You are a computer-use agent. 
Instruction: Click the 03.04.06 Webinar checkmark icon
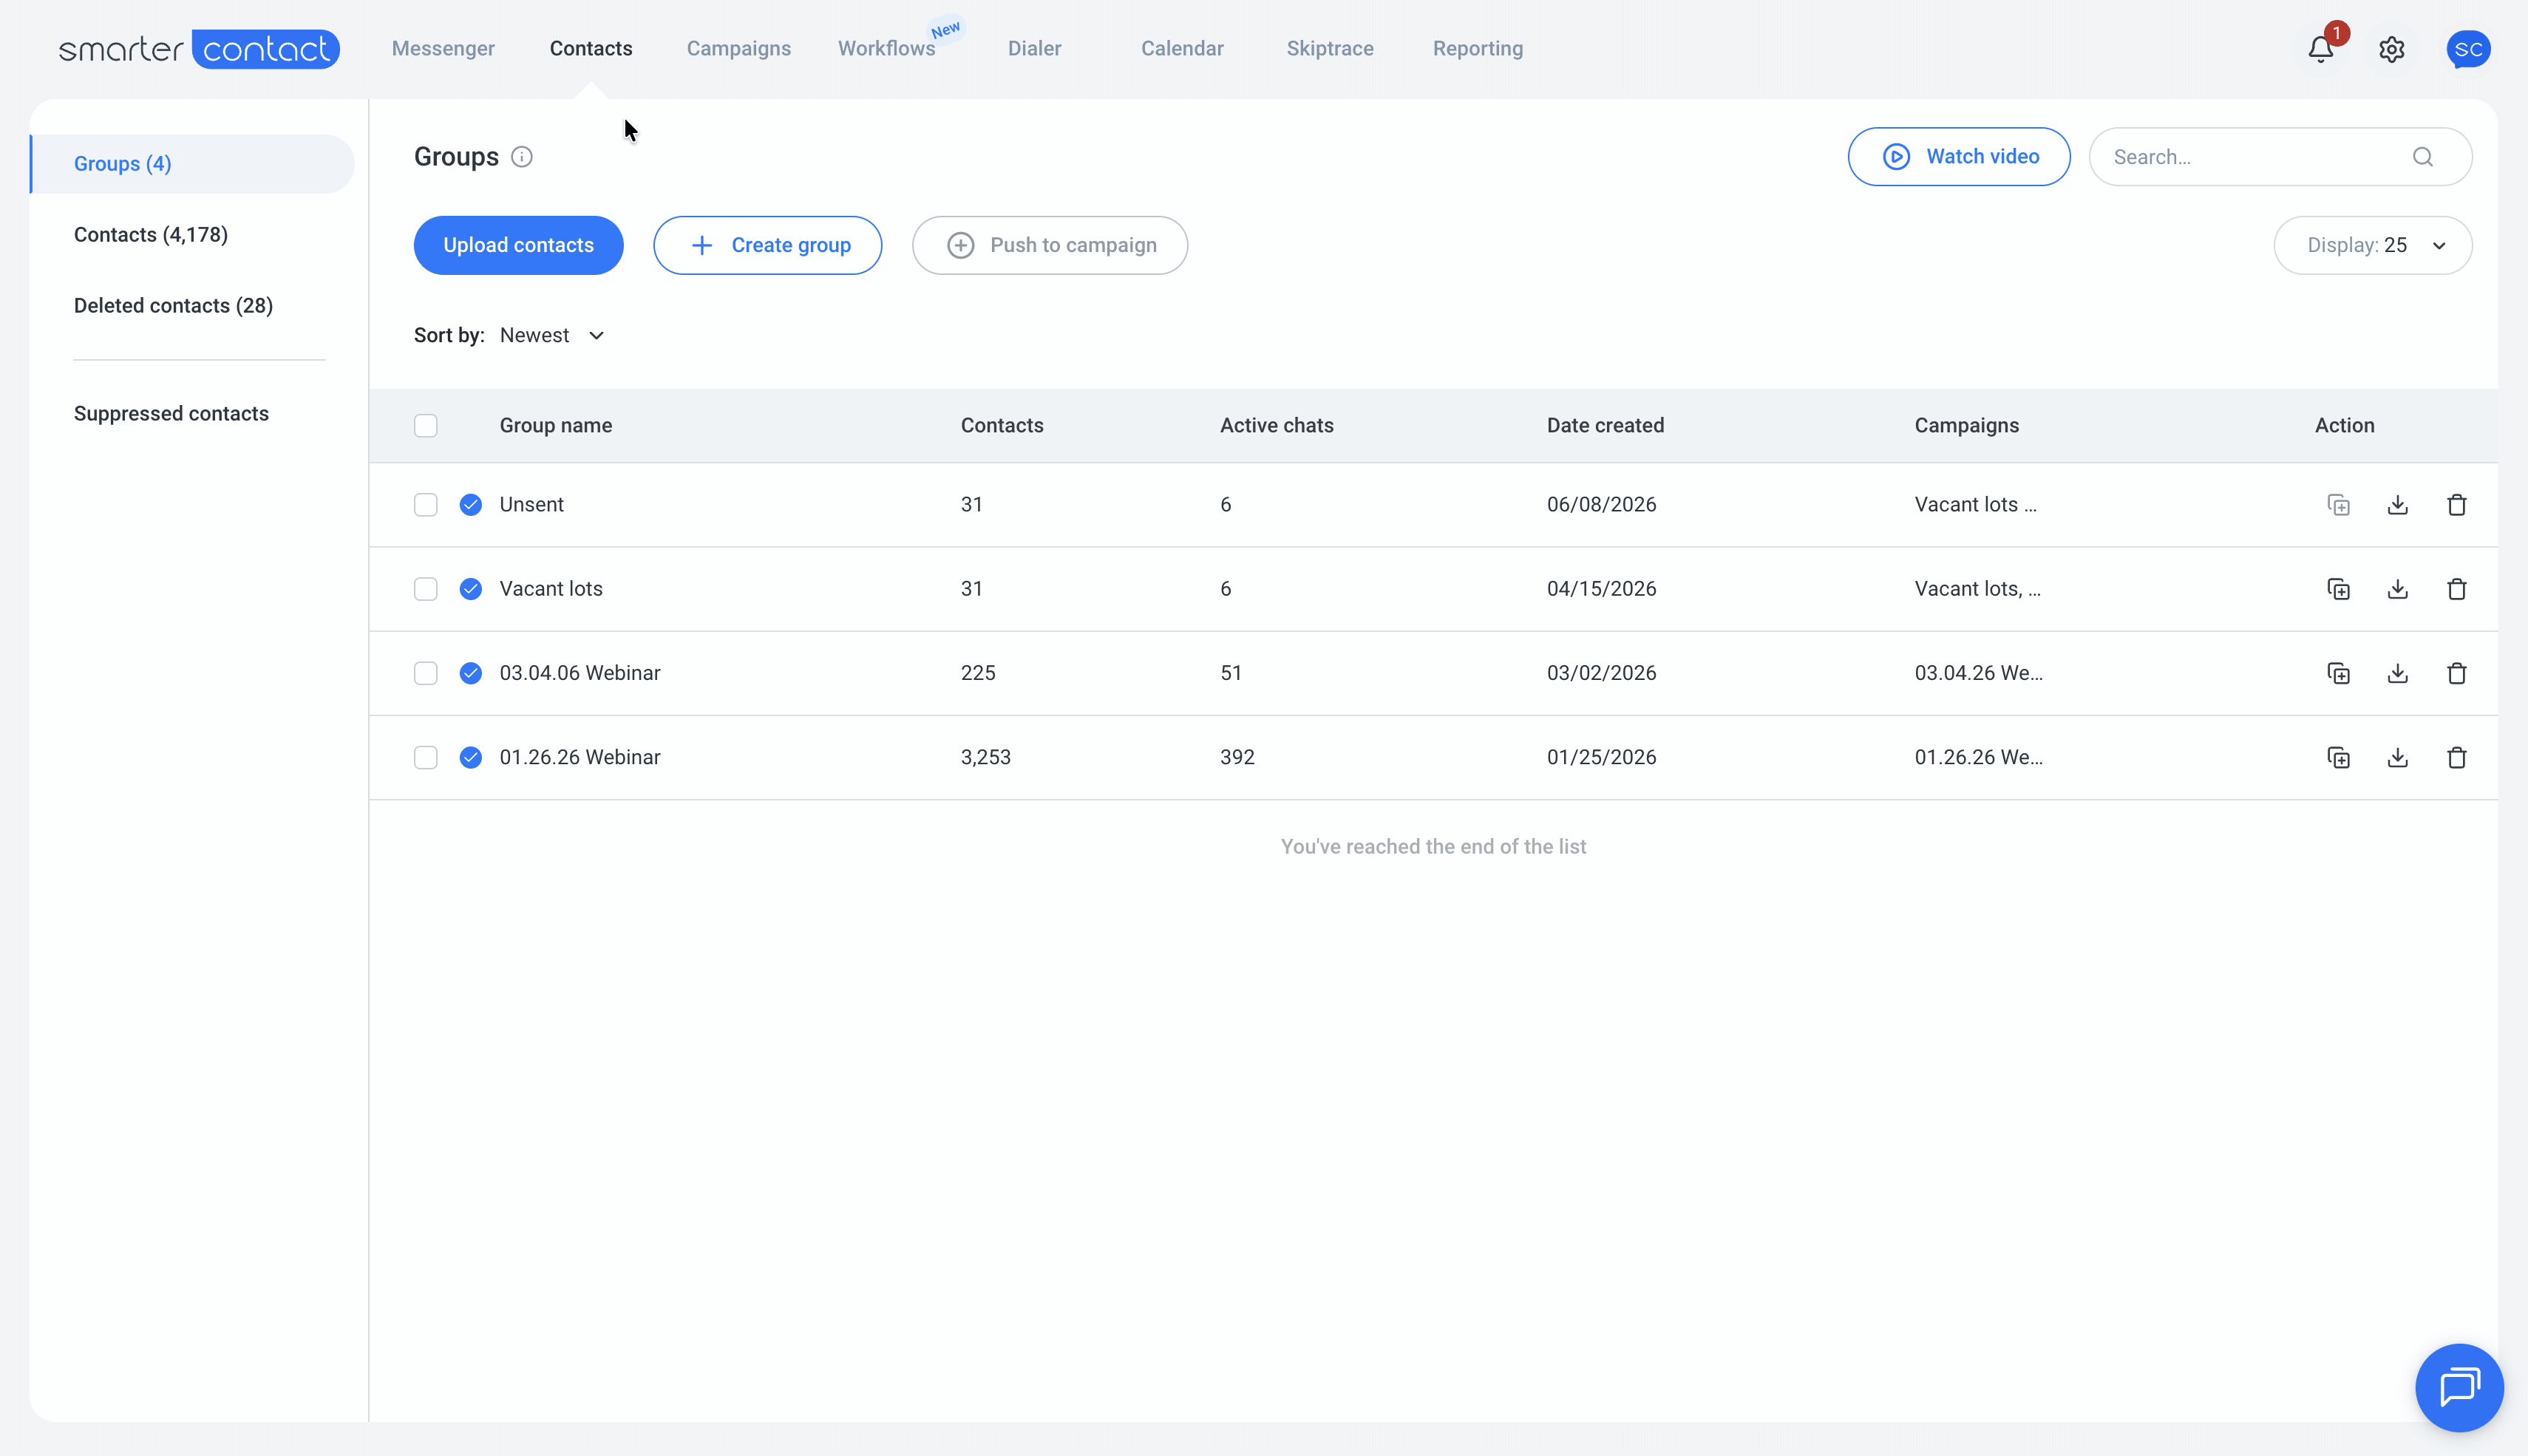coord(471,673)
